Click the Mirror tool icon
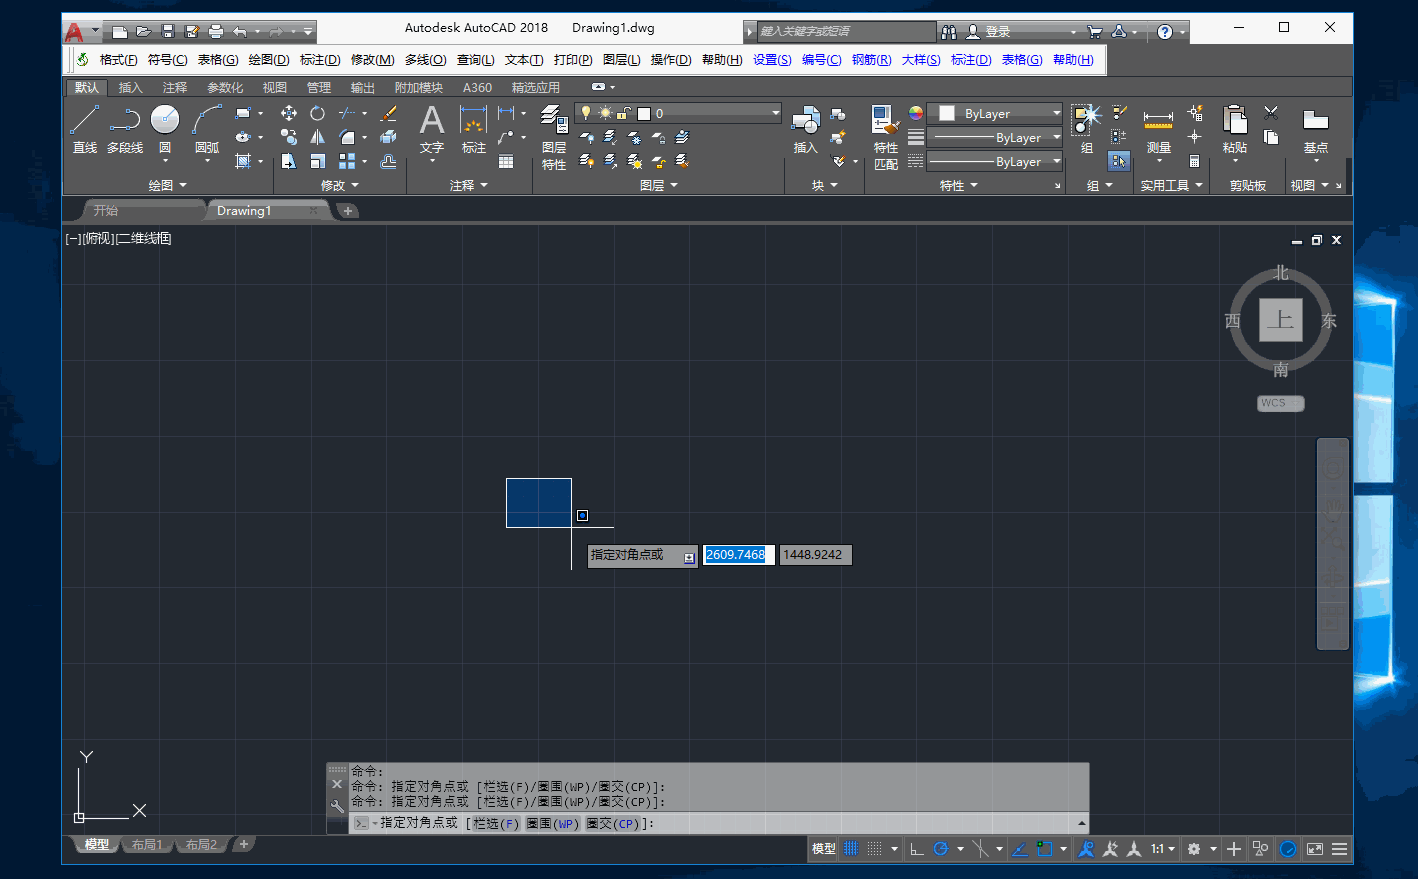This screenshot has height=879, width=1418. point(317,137)
